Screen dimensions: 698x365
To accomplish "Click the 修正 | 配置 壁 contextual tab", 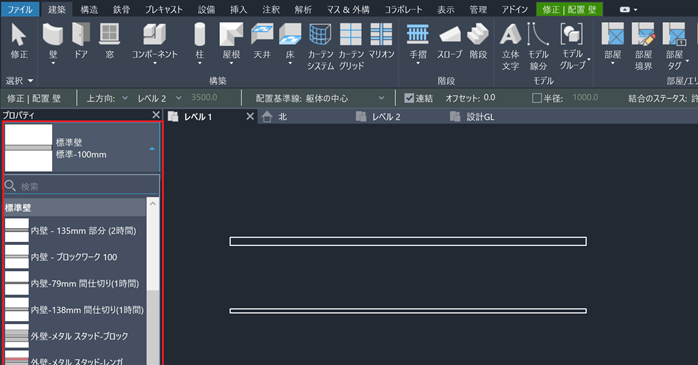I will 569,9.
